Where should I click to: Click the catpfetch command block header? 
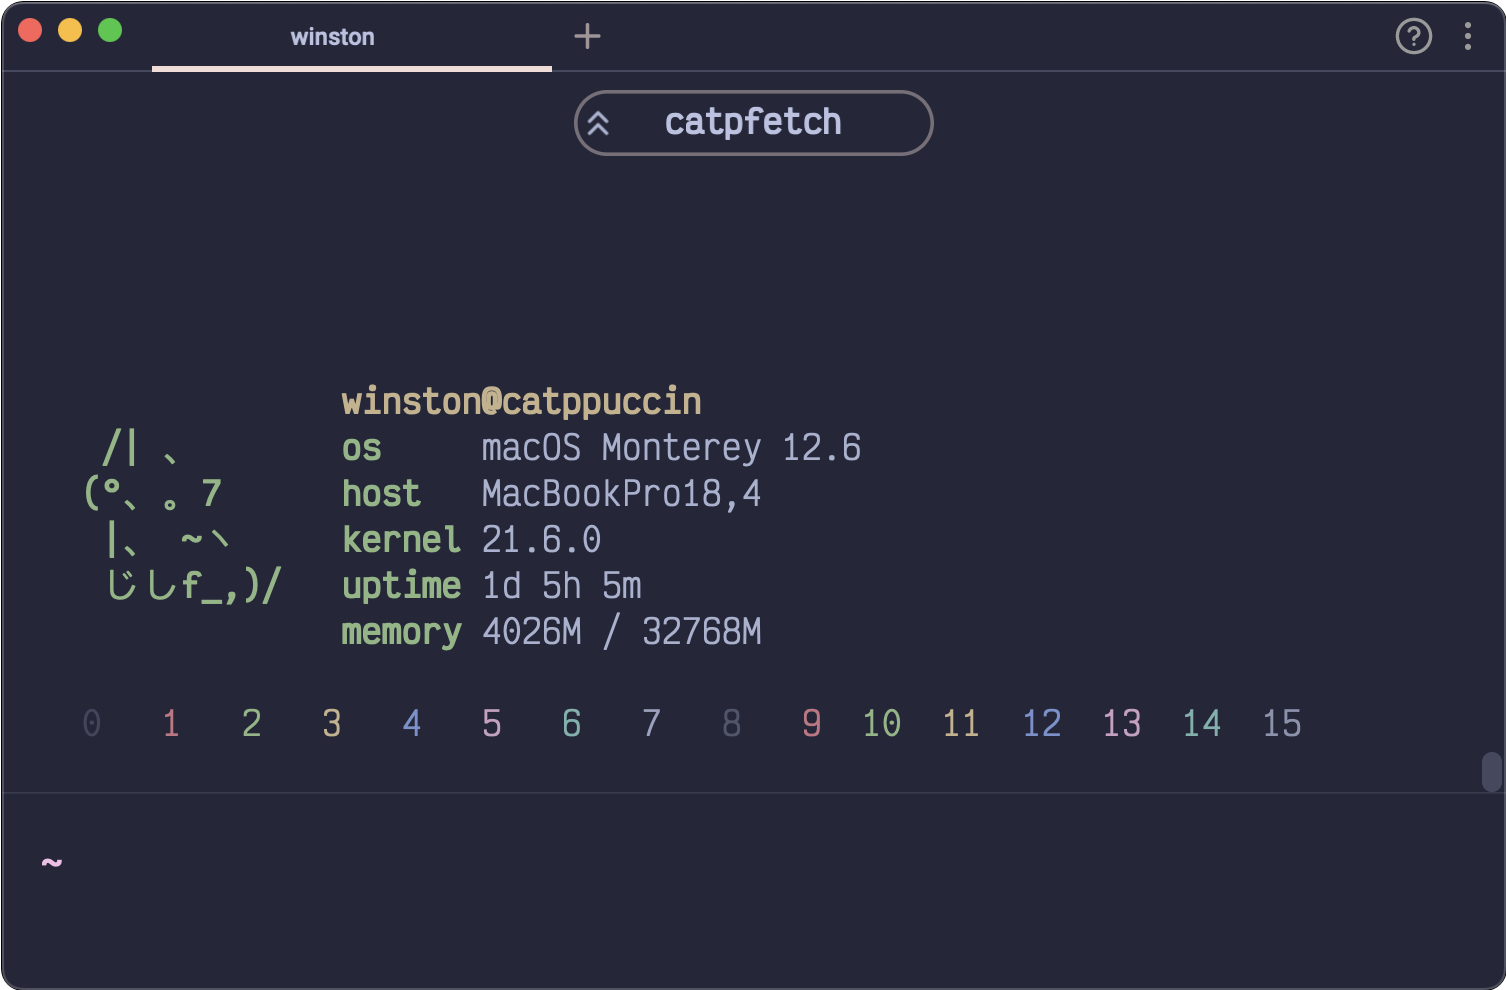pos(753,123)
